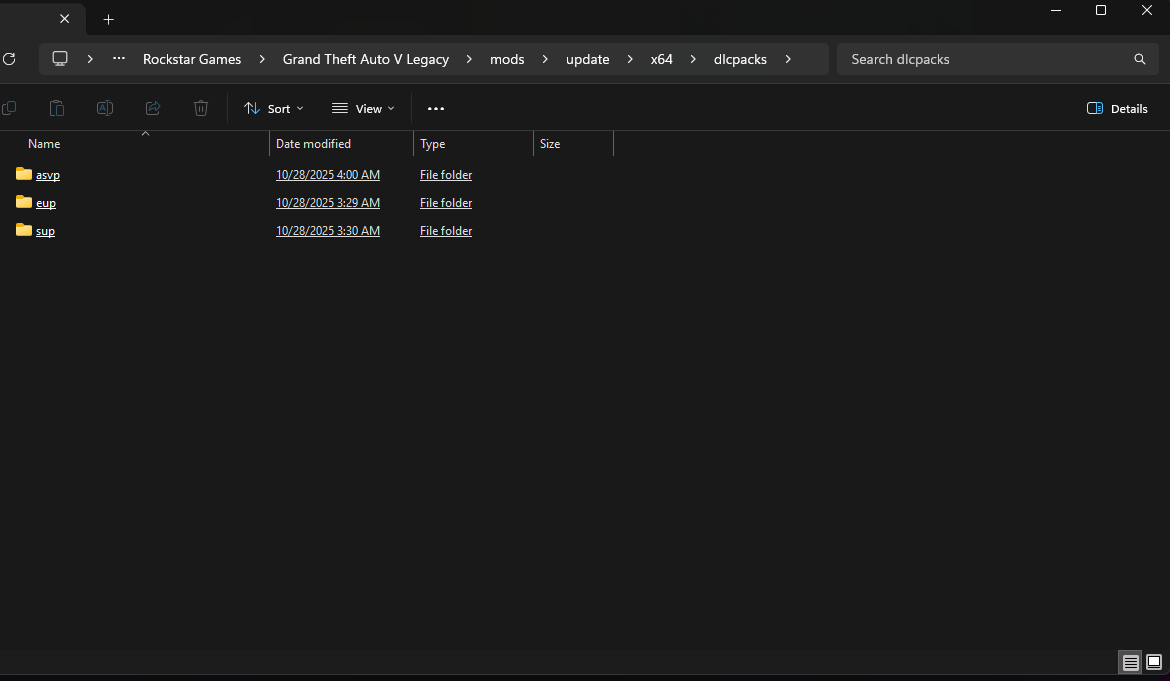Click File folder type in asvp row

click(x=445, y=175)
